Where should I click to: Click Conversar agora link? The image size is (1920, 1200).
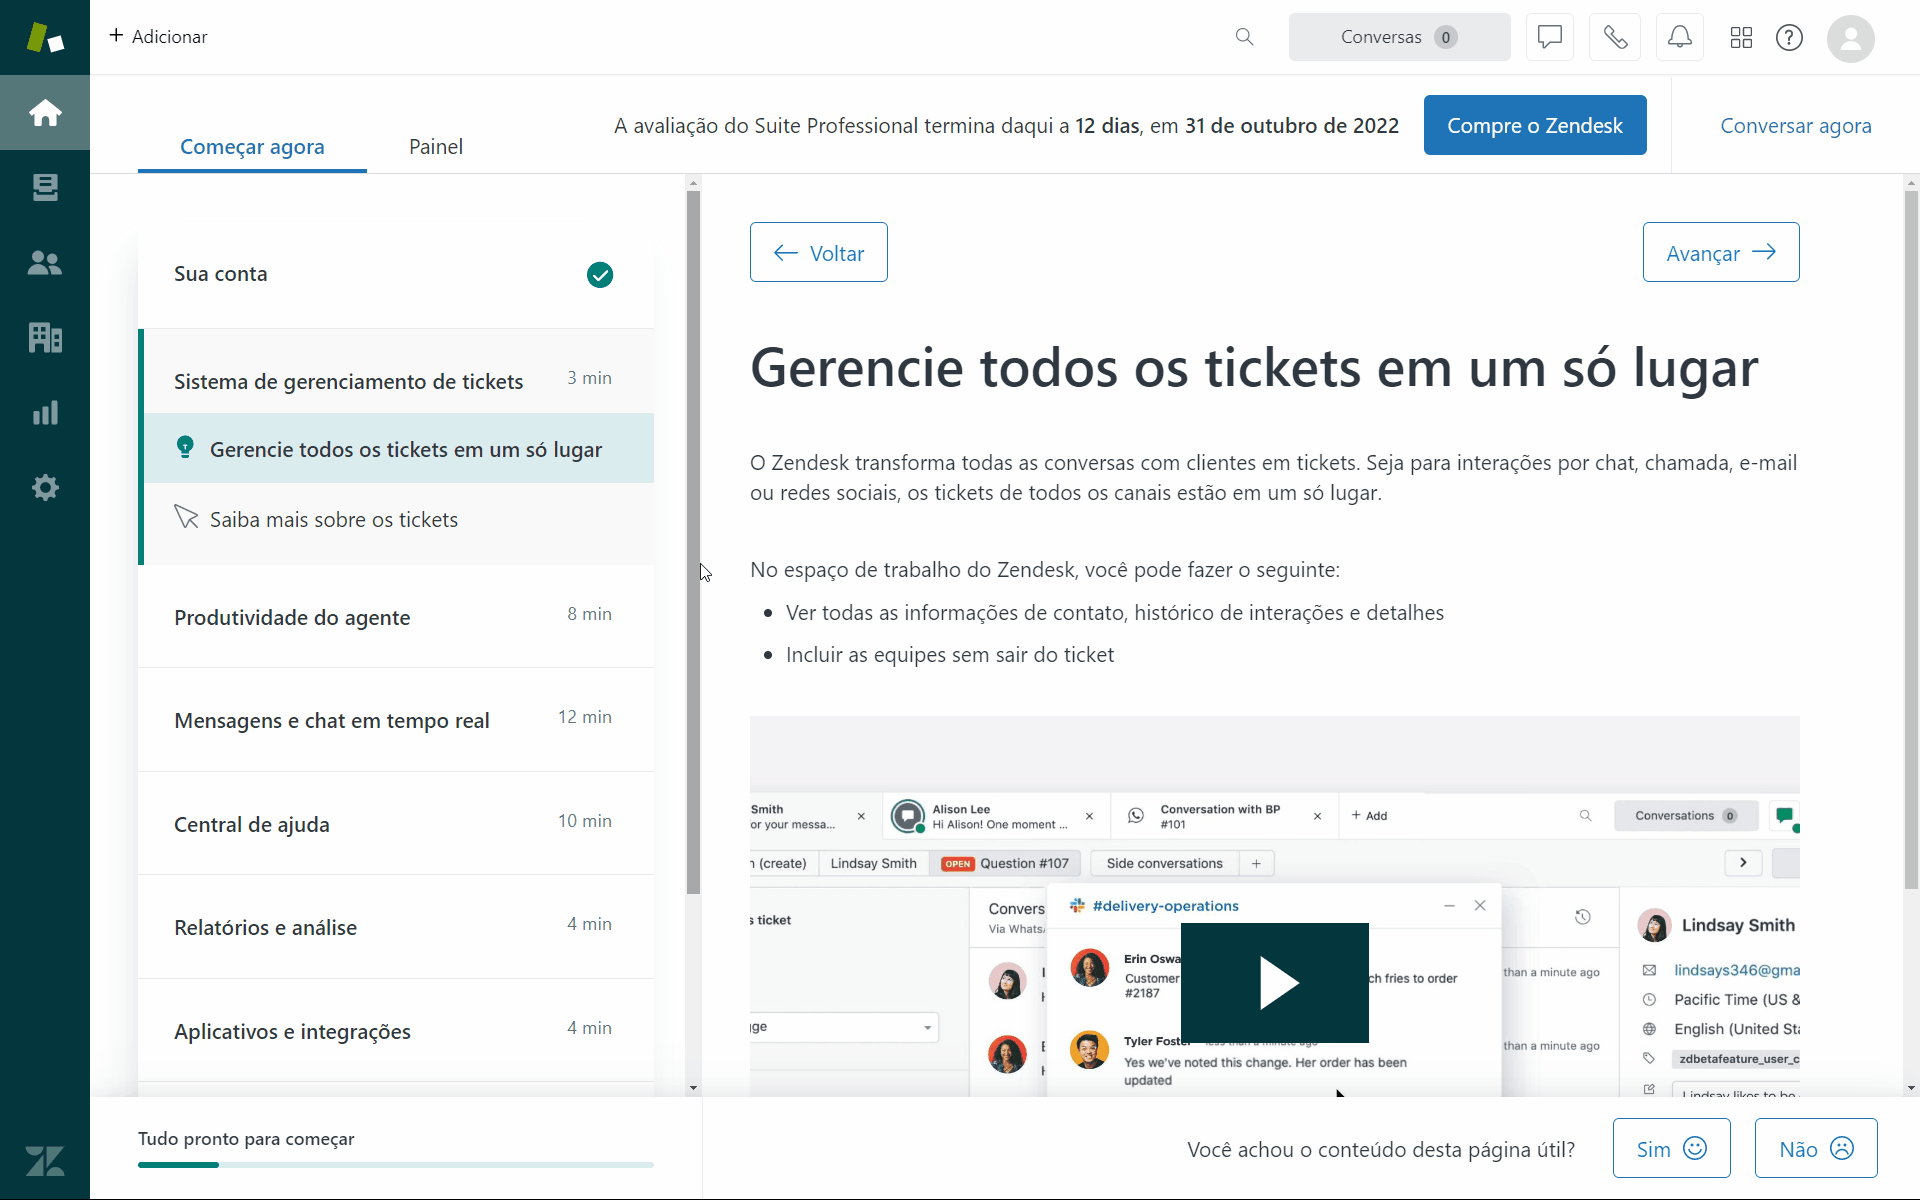1795,126
